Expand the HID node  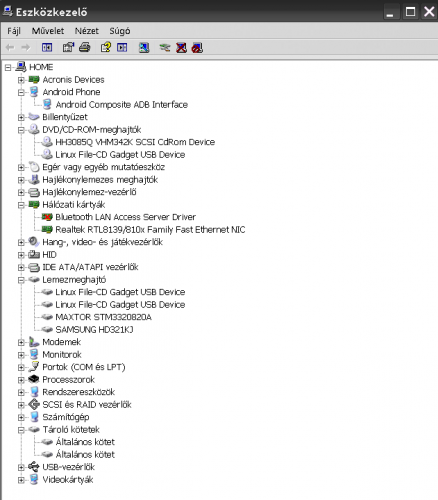click(21, 255)
